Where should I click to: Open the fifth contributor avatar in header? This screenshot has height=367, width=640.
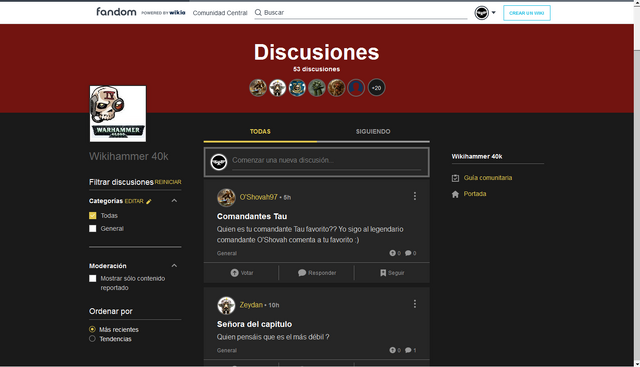tap(336, 88)
